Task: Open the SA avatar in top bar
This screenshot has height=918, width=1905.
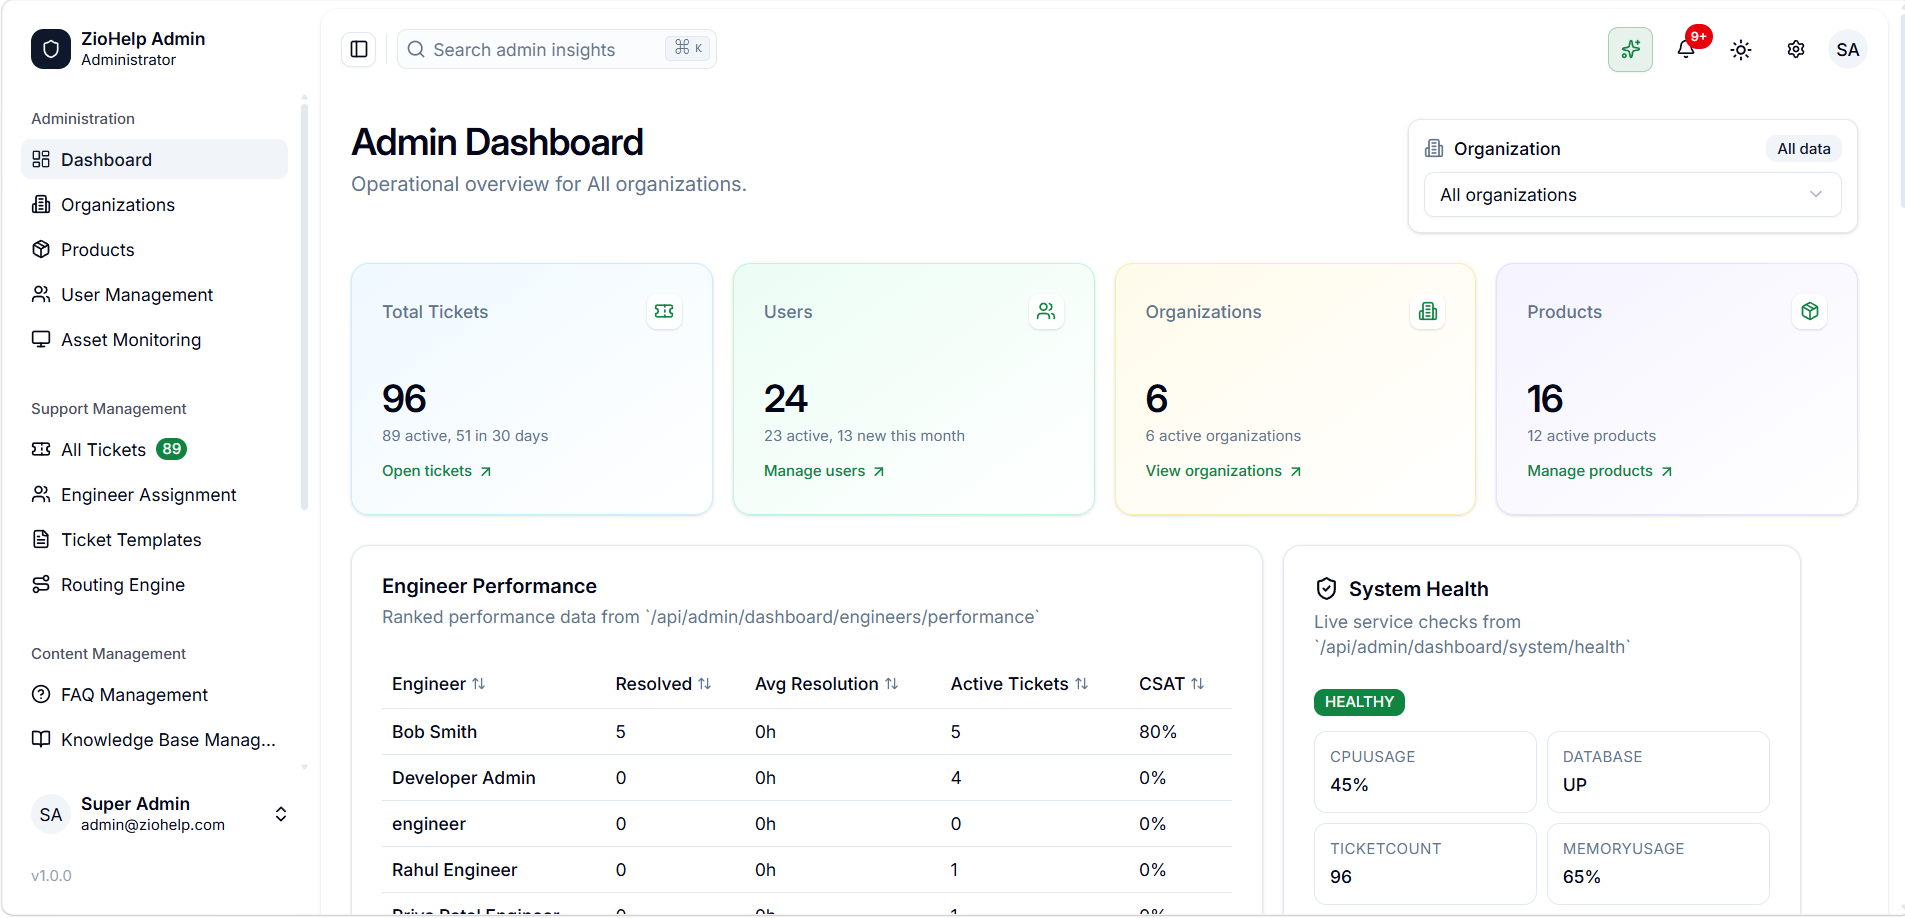Action: point(1847,49)
